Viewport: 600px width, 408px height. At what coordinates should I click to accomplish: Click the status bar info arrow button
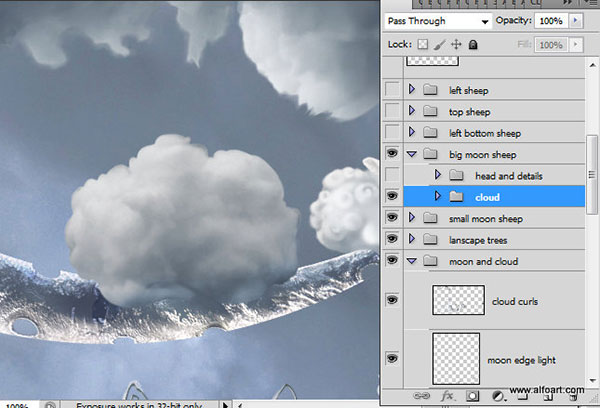(226, 405)
